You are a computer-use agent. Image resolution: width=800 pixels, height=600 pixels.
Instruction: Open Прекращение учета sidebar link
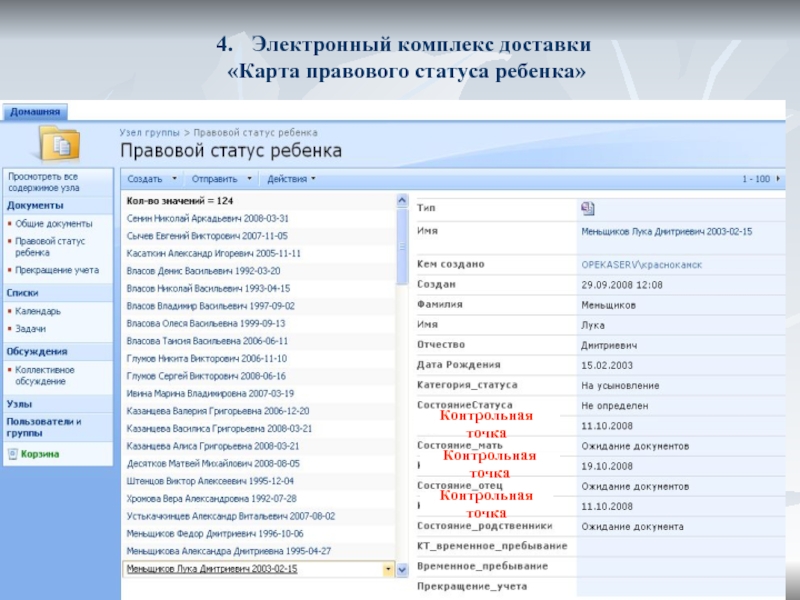pyautogui.click(x=57, y=270)
